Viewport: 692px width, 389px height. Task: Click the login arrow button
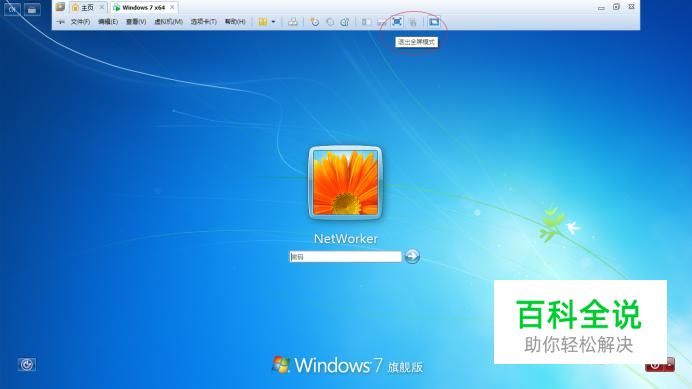click(x=412, y=256)
